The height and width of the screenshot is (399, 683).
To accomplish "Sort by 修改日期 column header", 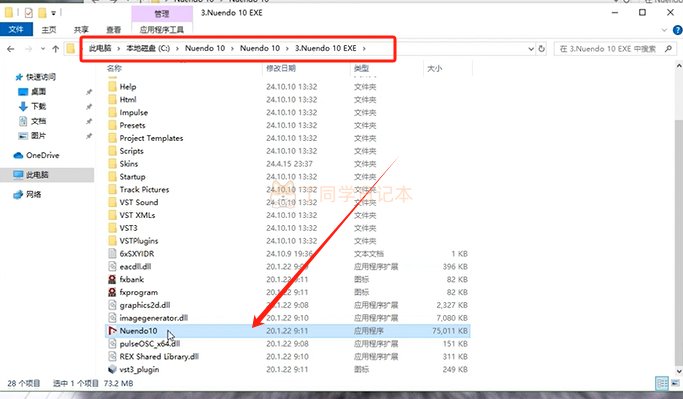I will click(x=281, y=68).
